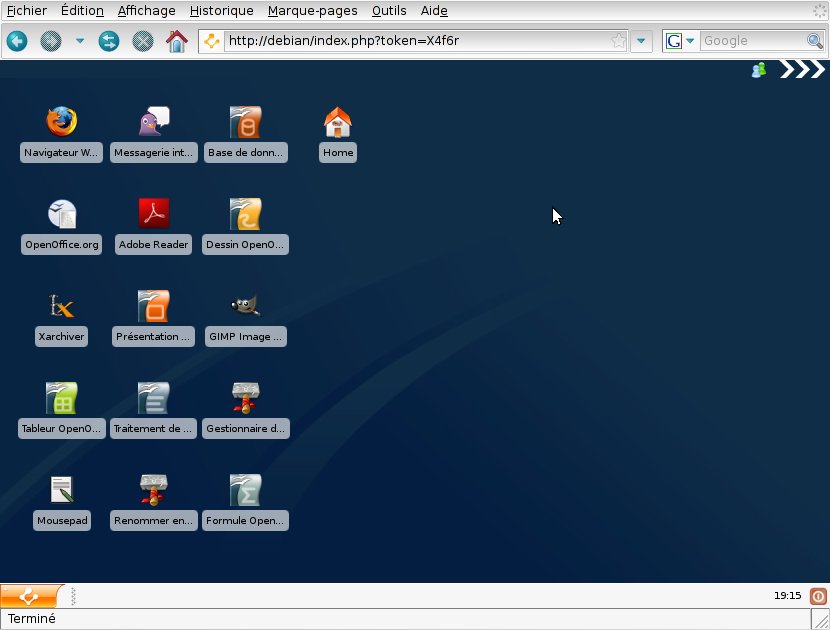The image size is (830, 630).
Task: Open the Gestionnaire de fichiers icon
Action: click(246, 398)
